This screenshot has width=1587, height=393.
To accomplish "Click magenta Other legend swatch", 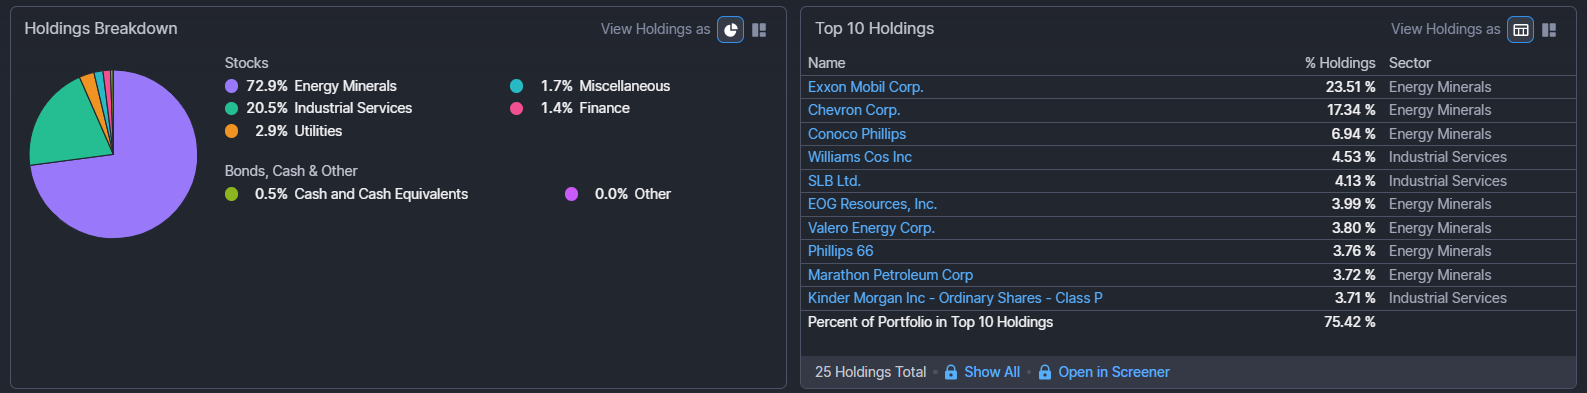I will click(571, 194).
